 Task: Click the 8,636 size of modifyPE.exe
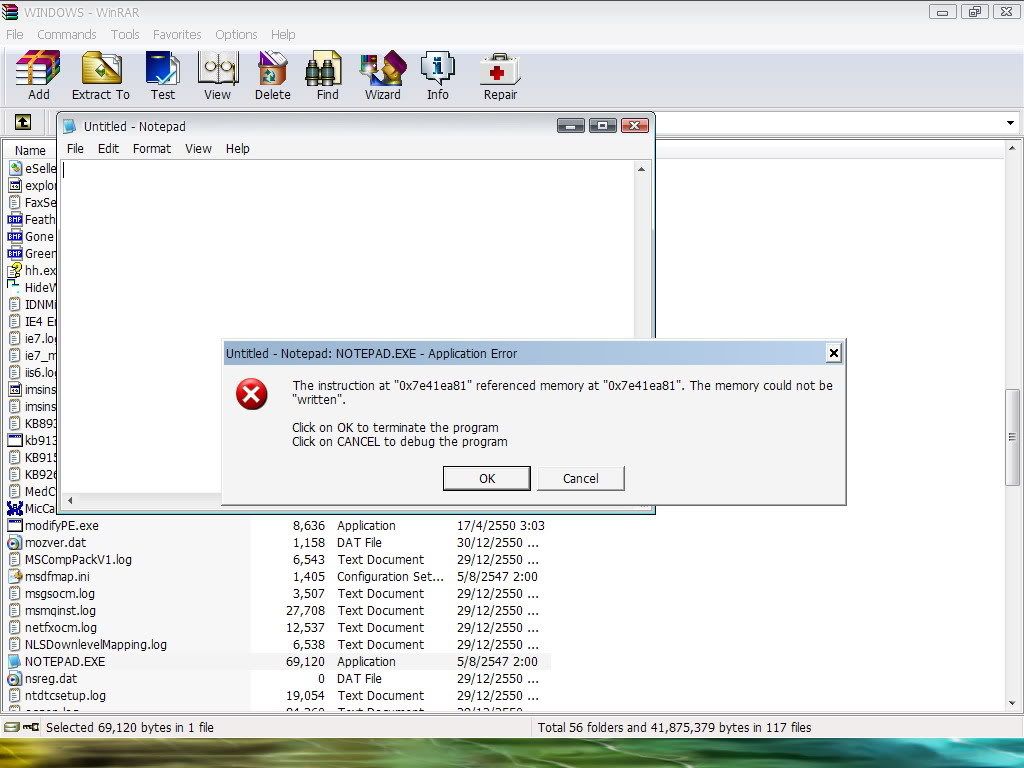click(309, 526)
